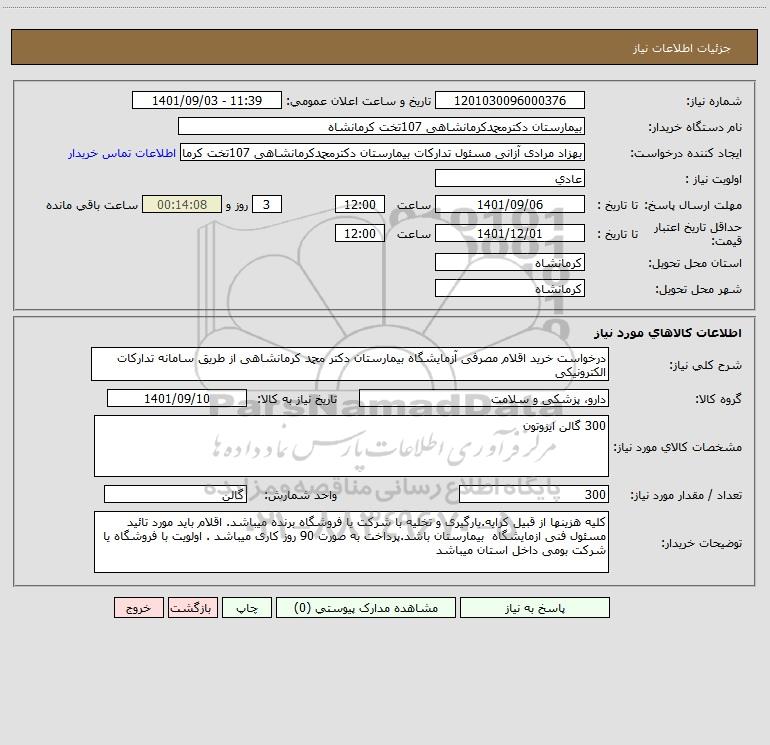Click the label مشخصات کالای مورد نیاز
The image size is (770, 745).
point(678,447)
